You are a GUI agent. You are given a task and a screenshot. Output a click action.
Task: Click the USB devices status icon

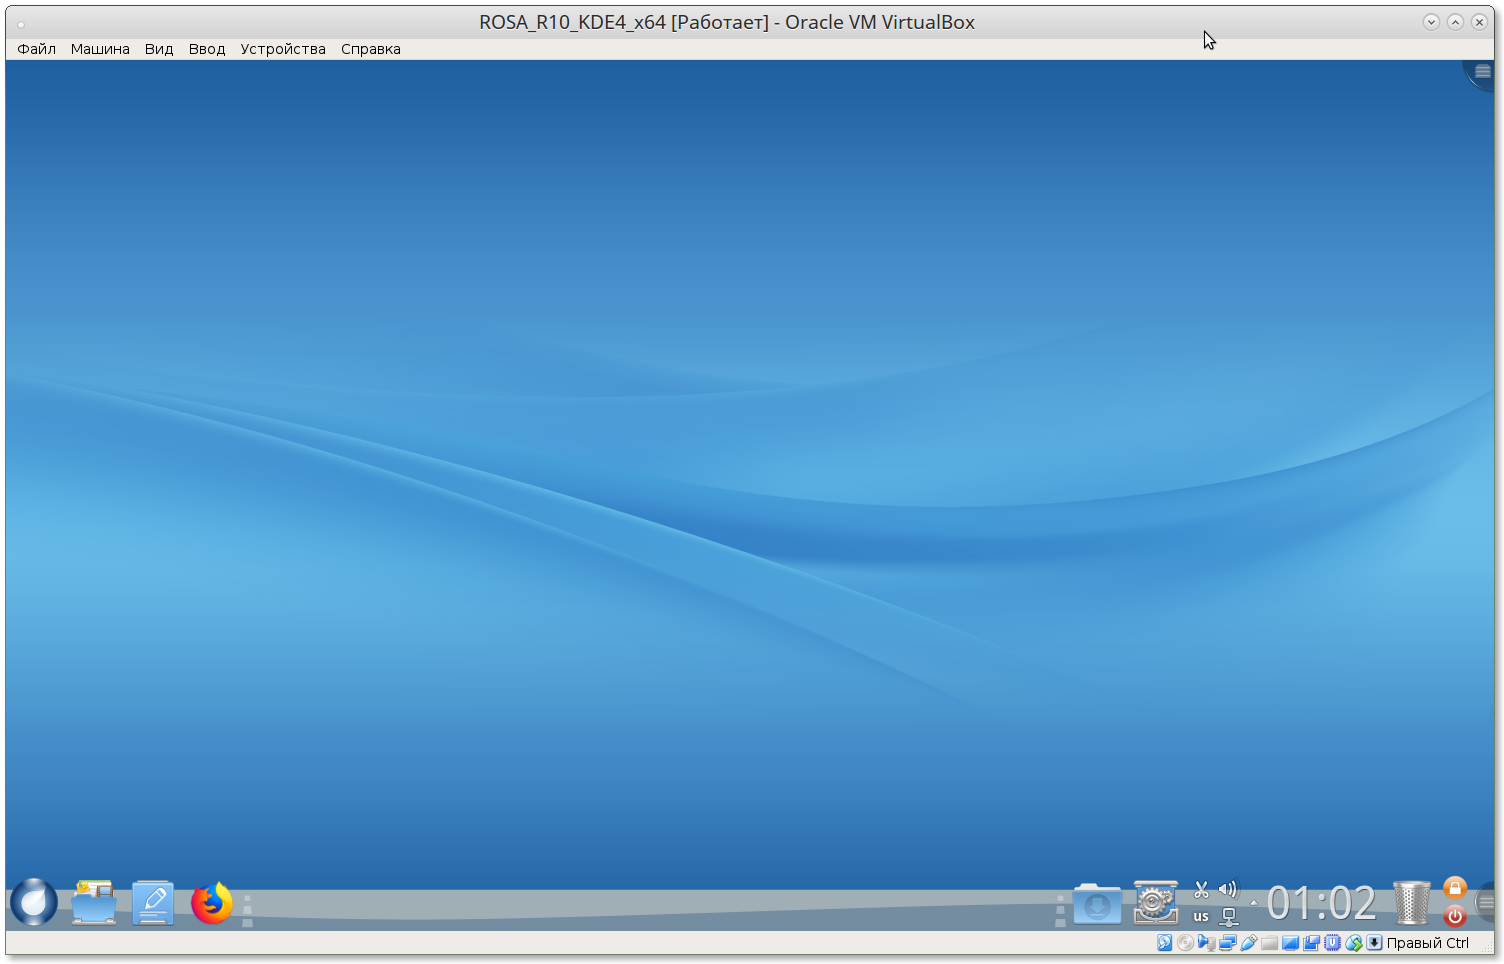[1248, 943]
